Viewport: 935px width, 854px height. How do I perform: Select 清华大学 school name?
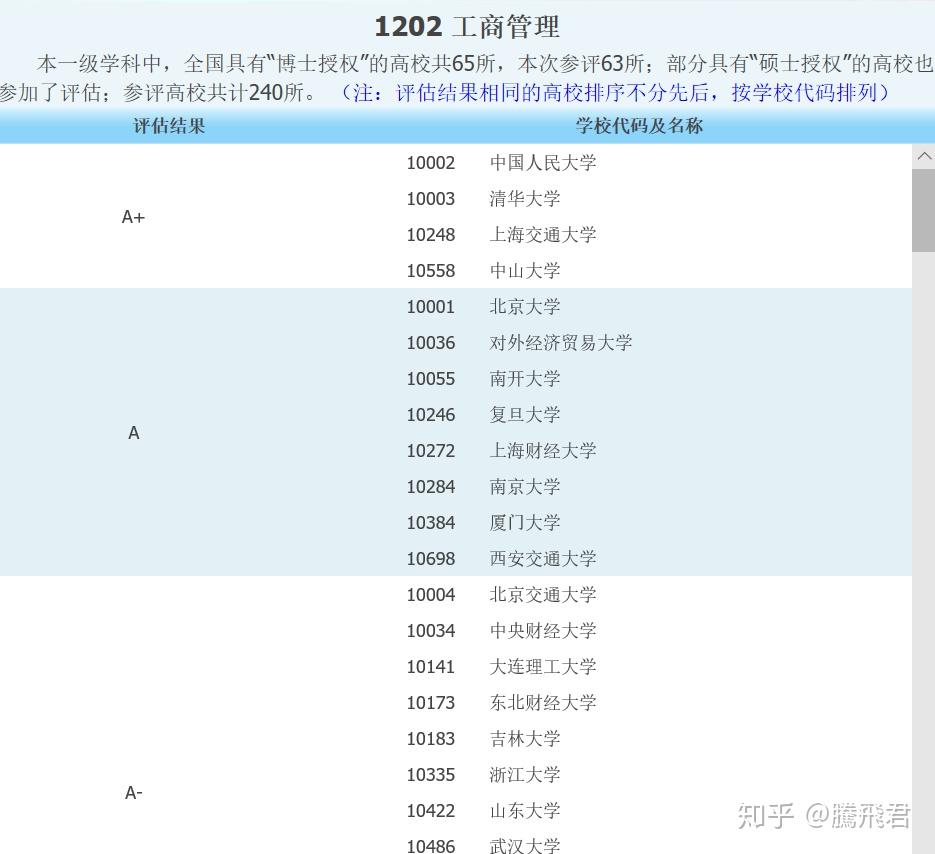[x=525, y=199]
